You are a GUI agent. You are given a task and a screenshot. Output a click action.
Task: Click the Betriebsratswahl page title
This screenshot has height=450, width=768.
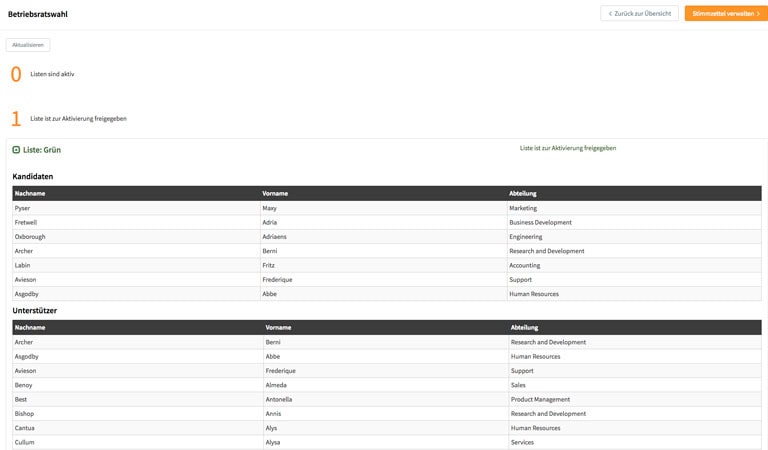pyautogui.click(x=38, y=14)
